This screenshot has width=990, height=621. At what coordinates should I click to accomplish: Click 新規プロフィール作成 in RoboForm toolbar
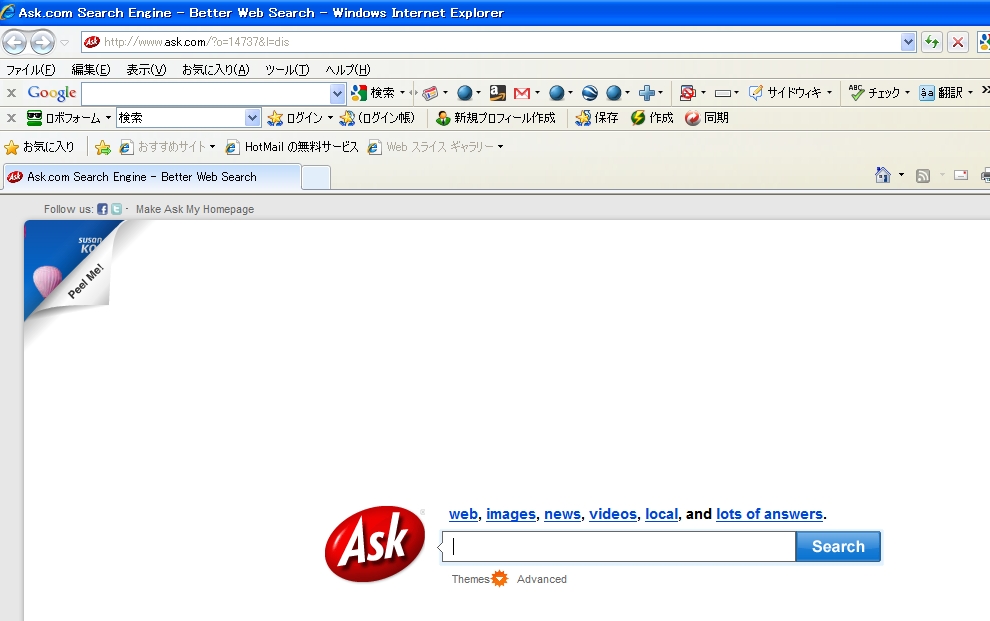pyautogui.click(x=496, y=118)
